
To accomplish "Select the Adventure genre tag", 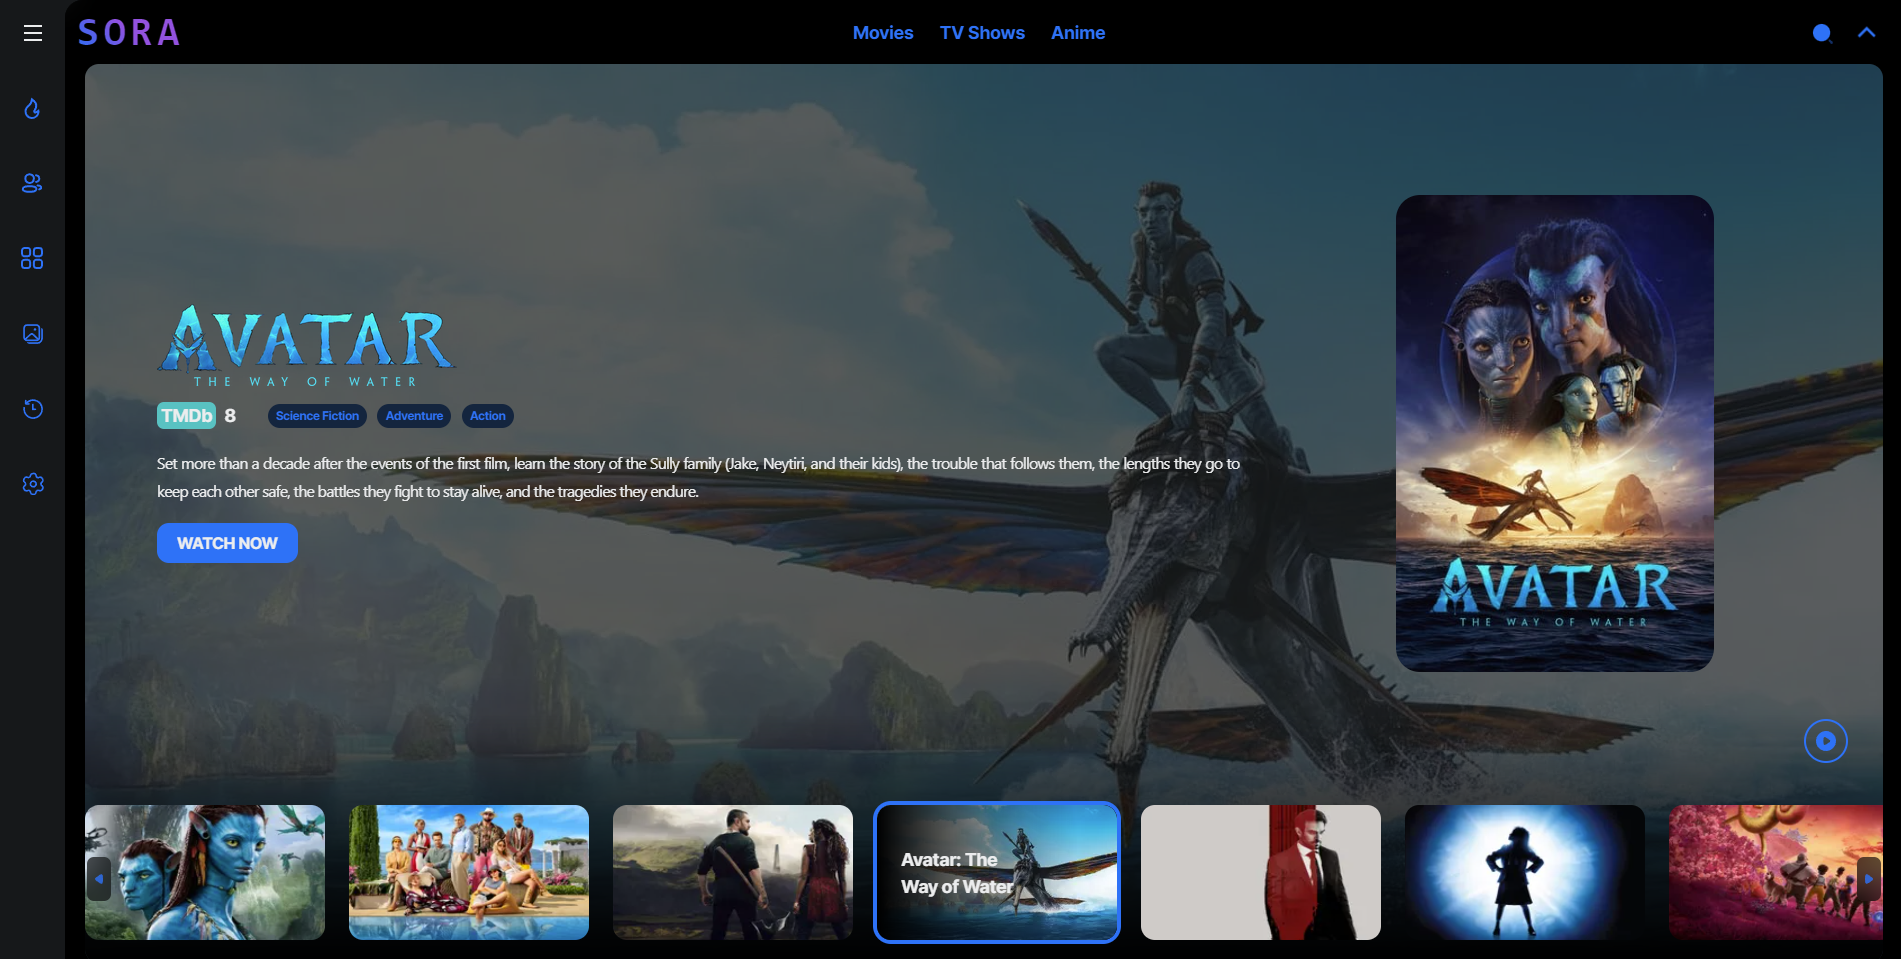I will tap(414, 416).
